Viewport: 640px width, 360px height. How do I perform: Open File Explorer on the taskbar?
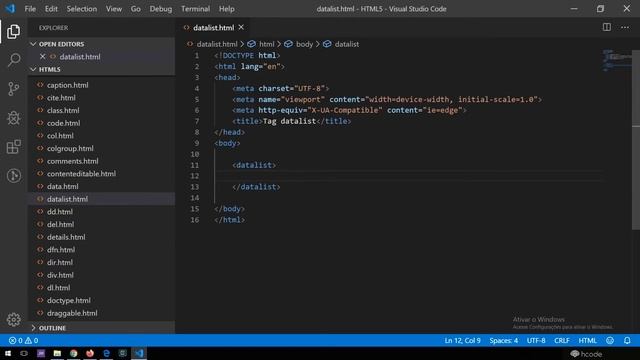(57, 353)
